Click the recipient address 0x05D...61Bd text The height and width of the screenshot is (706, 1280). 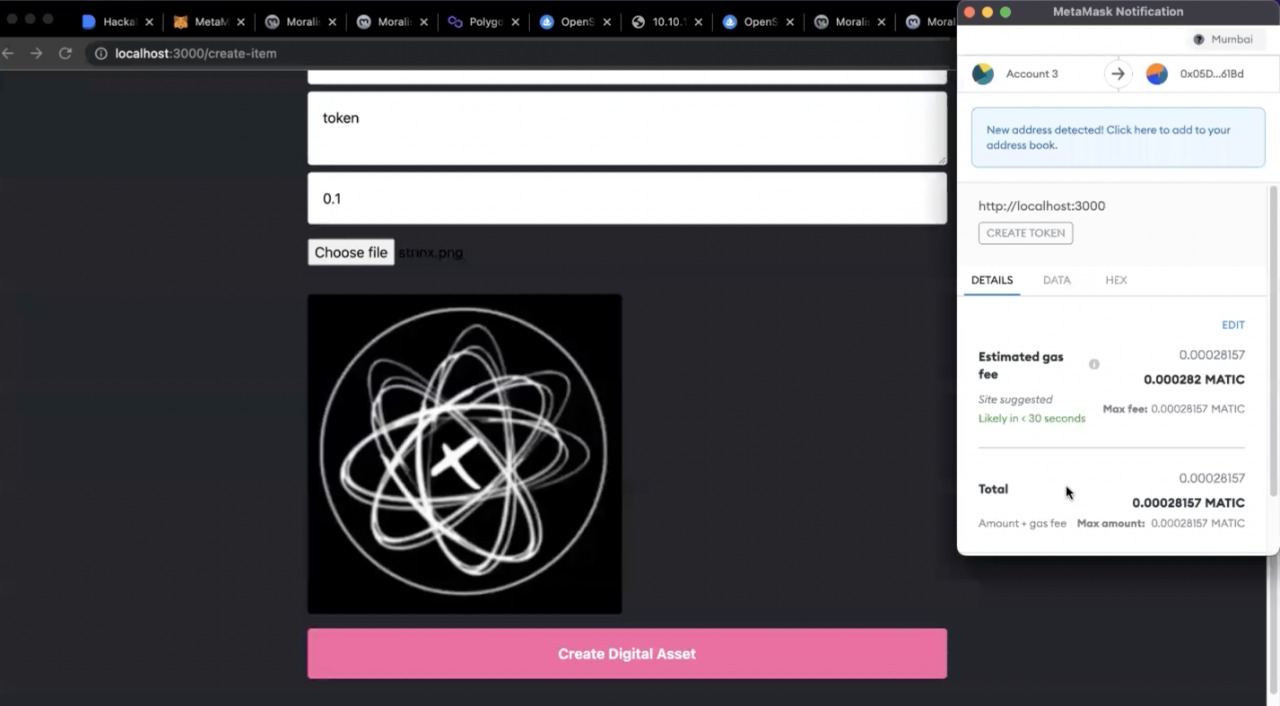point(1212,74)
